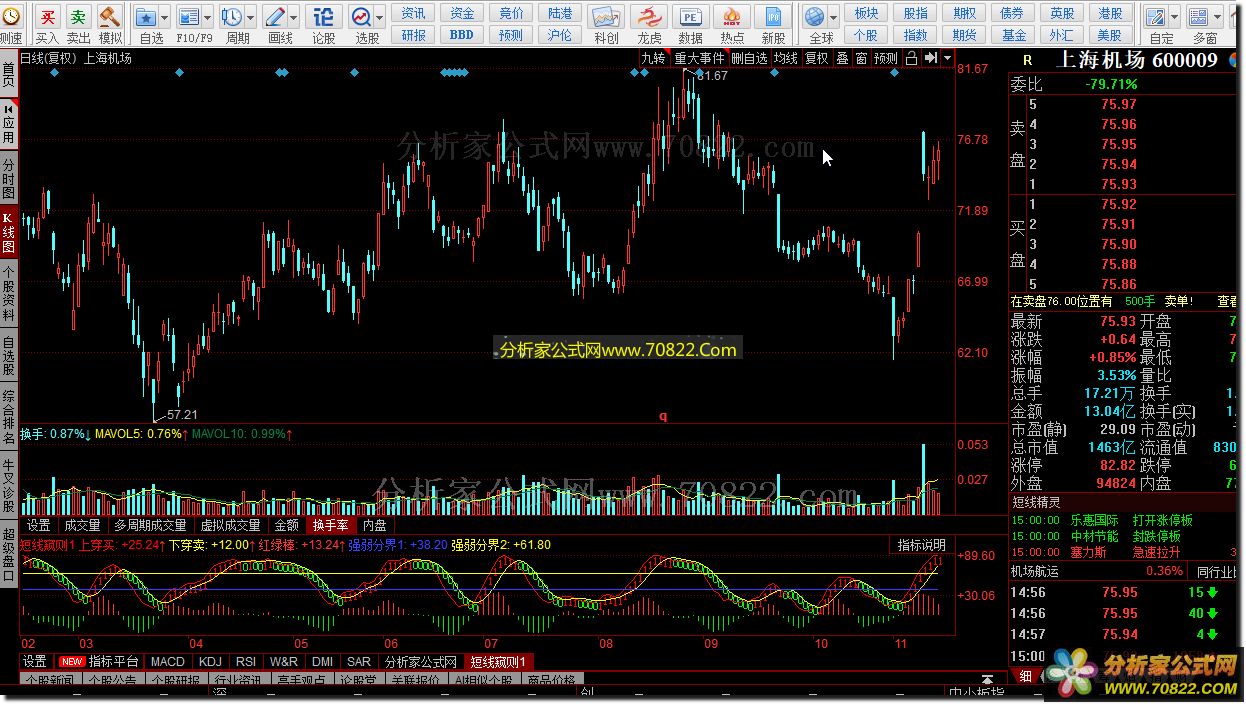Open the chart header dropdown triangle
Image resolution: width=1246 pixels, height=704 pixels.
[947, 58]
